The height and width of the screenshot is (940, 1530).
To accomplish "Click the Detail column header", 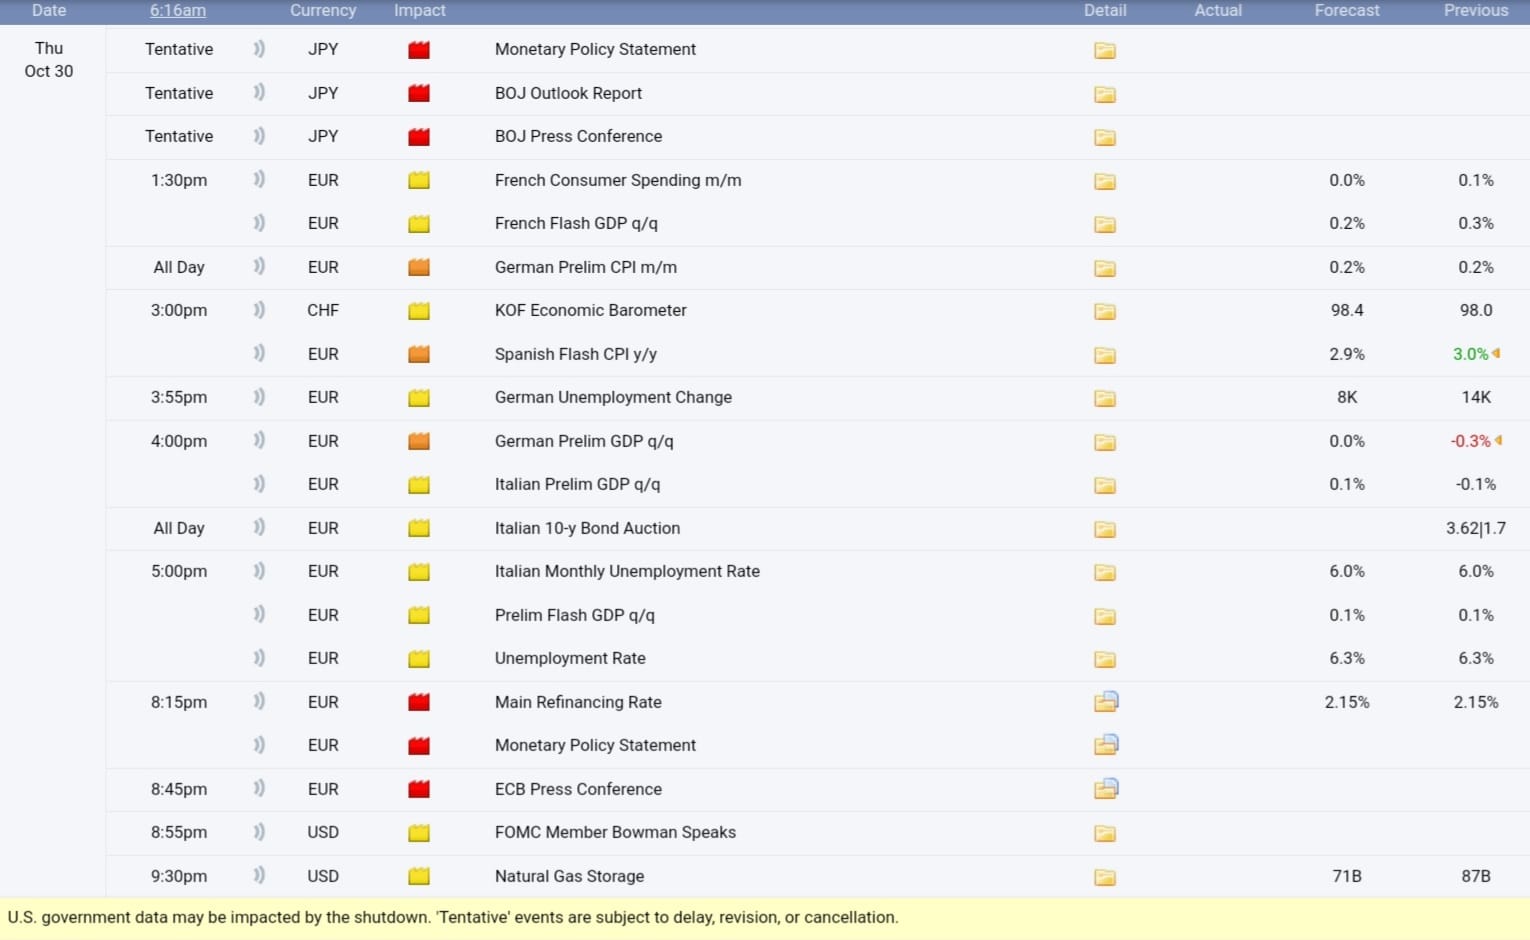I will pos(1105,10).
